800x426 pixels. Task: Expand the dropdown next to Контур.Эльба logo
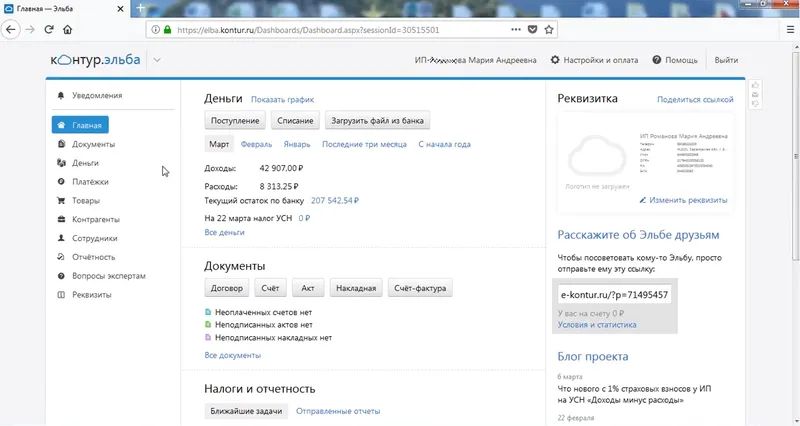(x=157, y=60)
